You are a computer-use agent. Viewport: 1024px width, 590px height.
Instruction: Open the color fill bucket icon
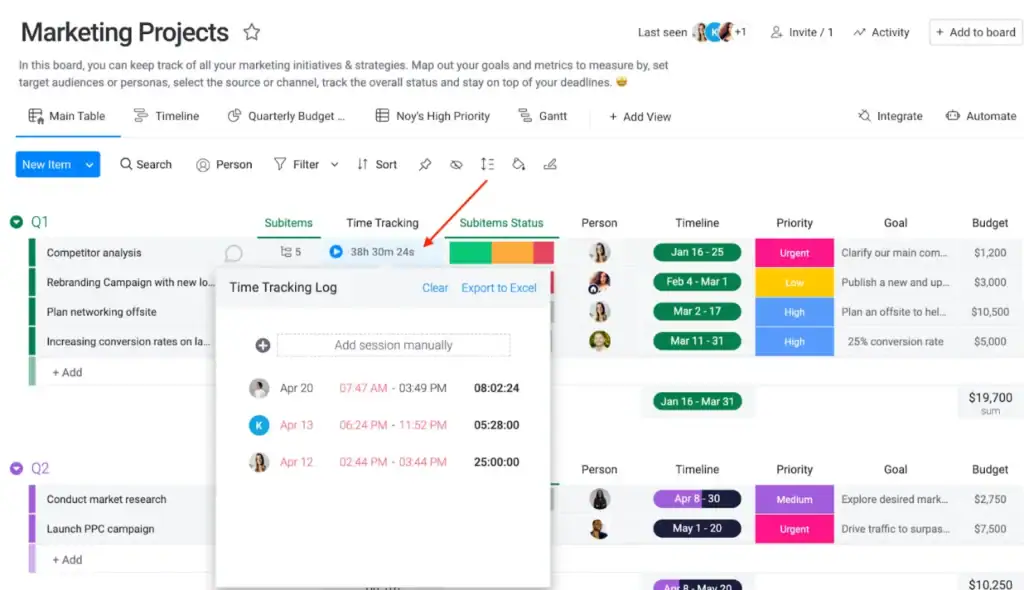pos(519,164)
